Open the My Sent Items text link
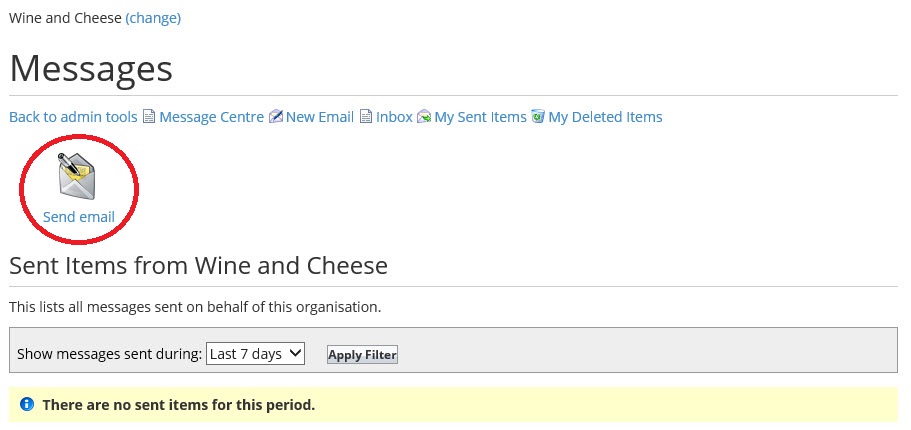Image resolution: width=911 pixels, height=430 pixels. 480,117
